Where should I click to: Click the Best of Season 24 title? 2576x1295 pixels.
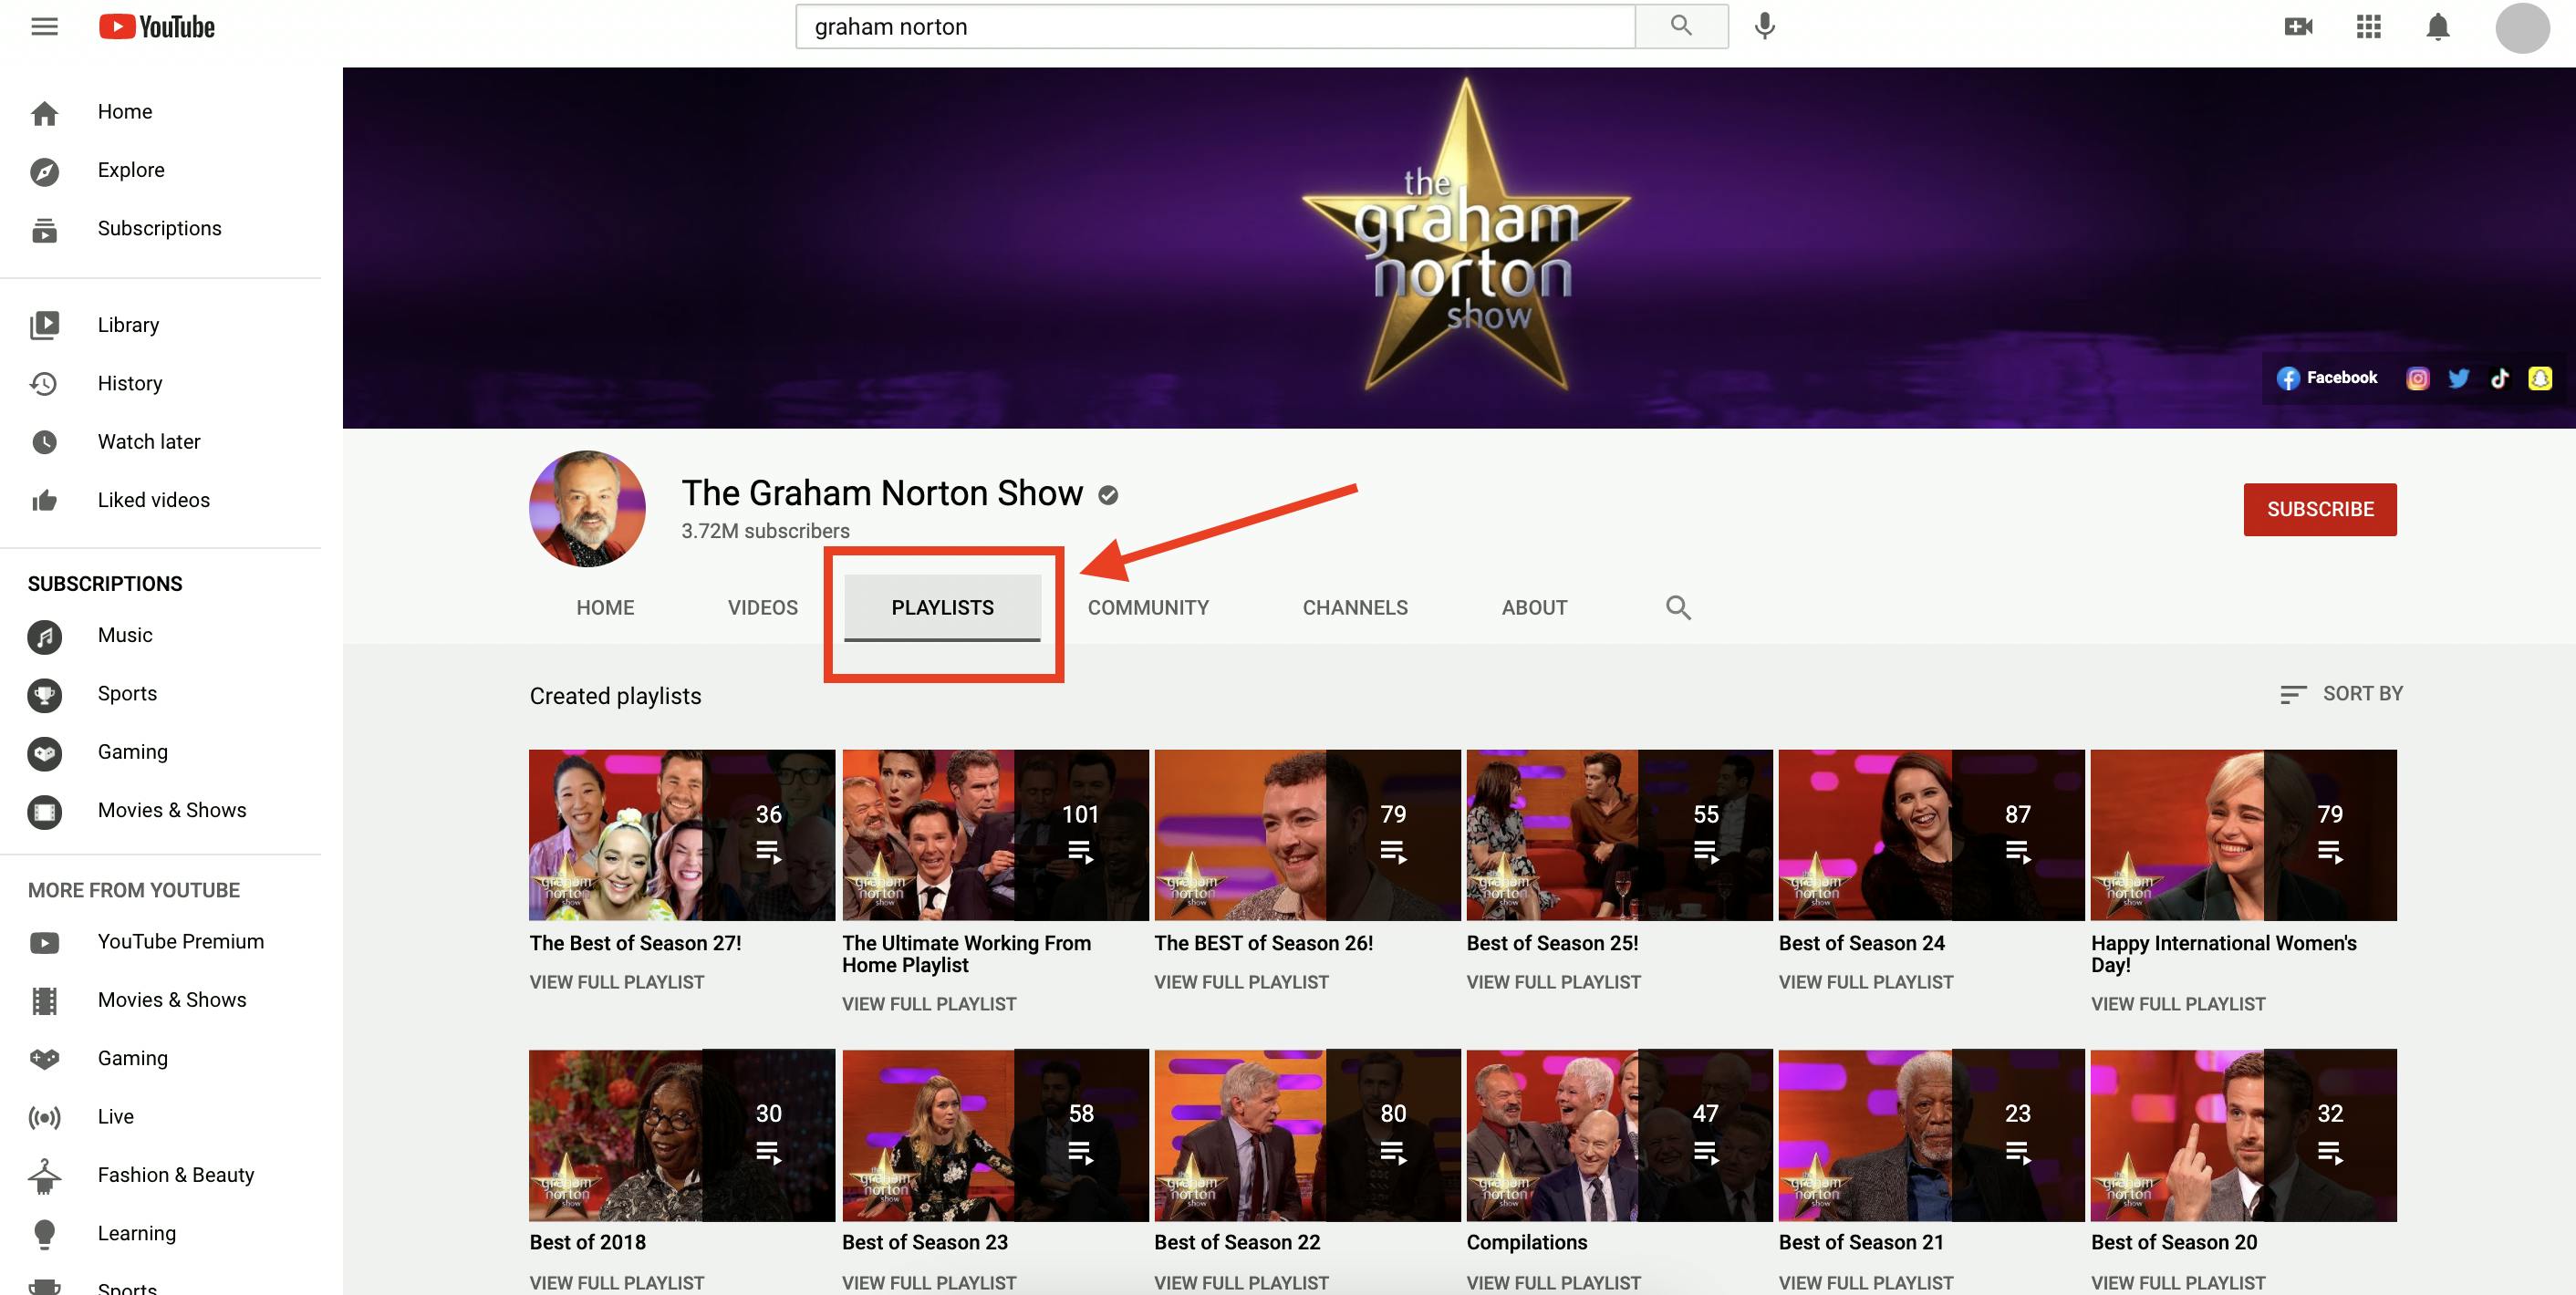1861,943
